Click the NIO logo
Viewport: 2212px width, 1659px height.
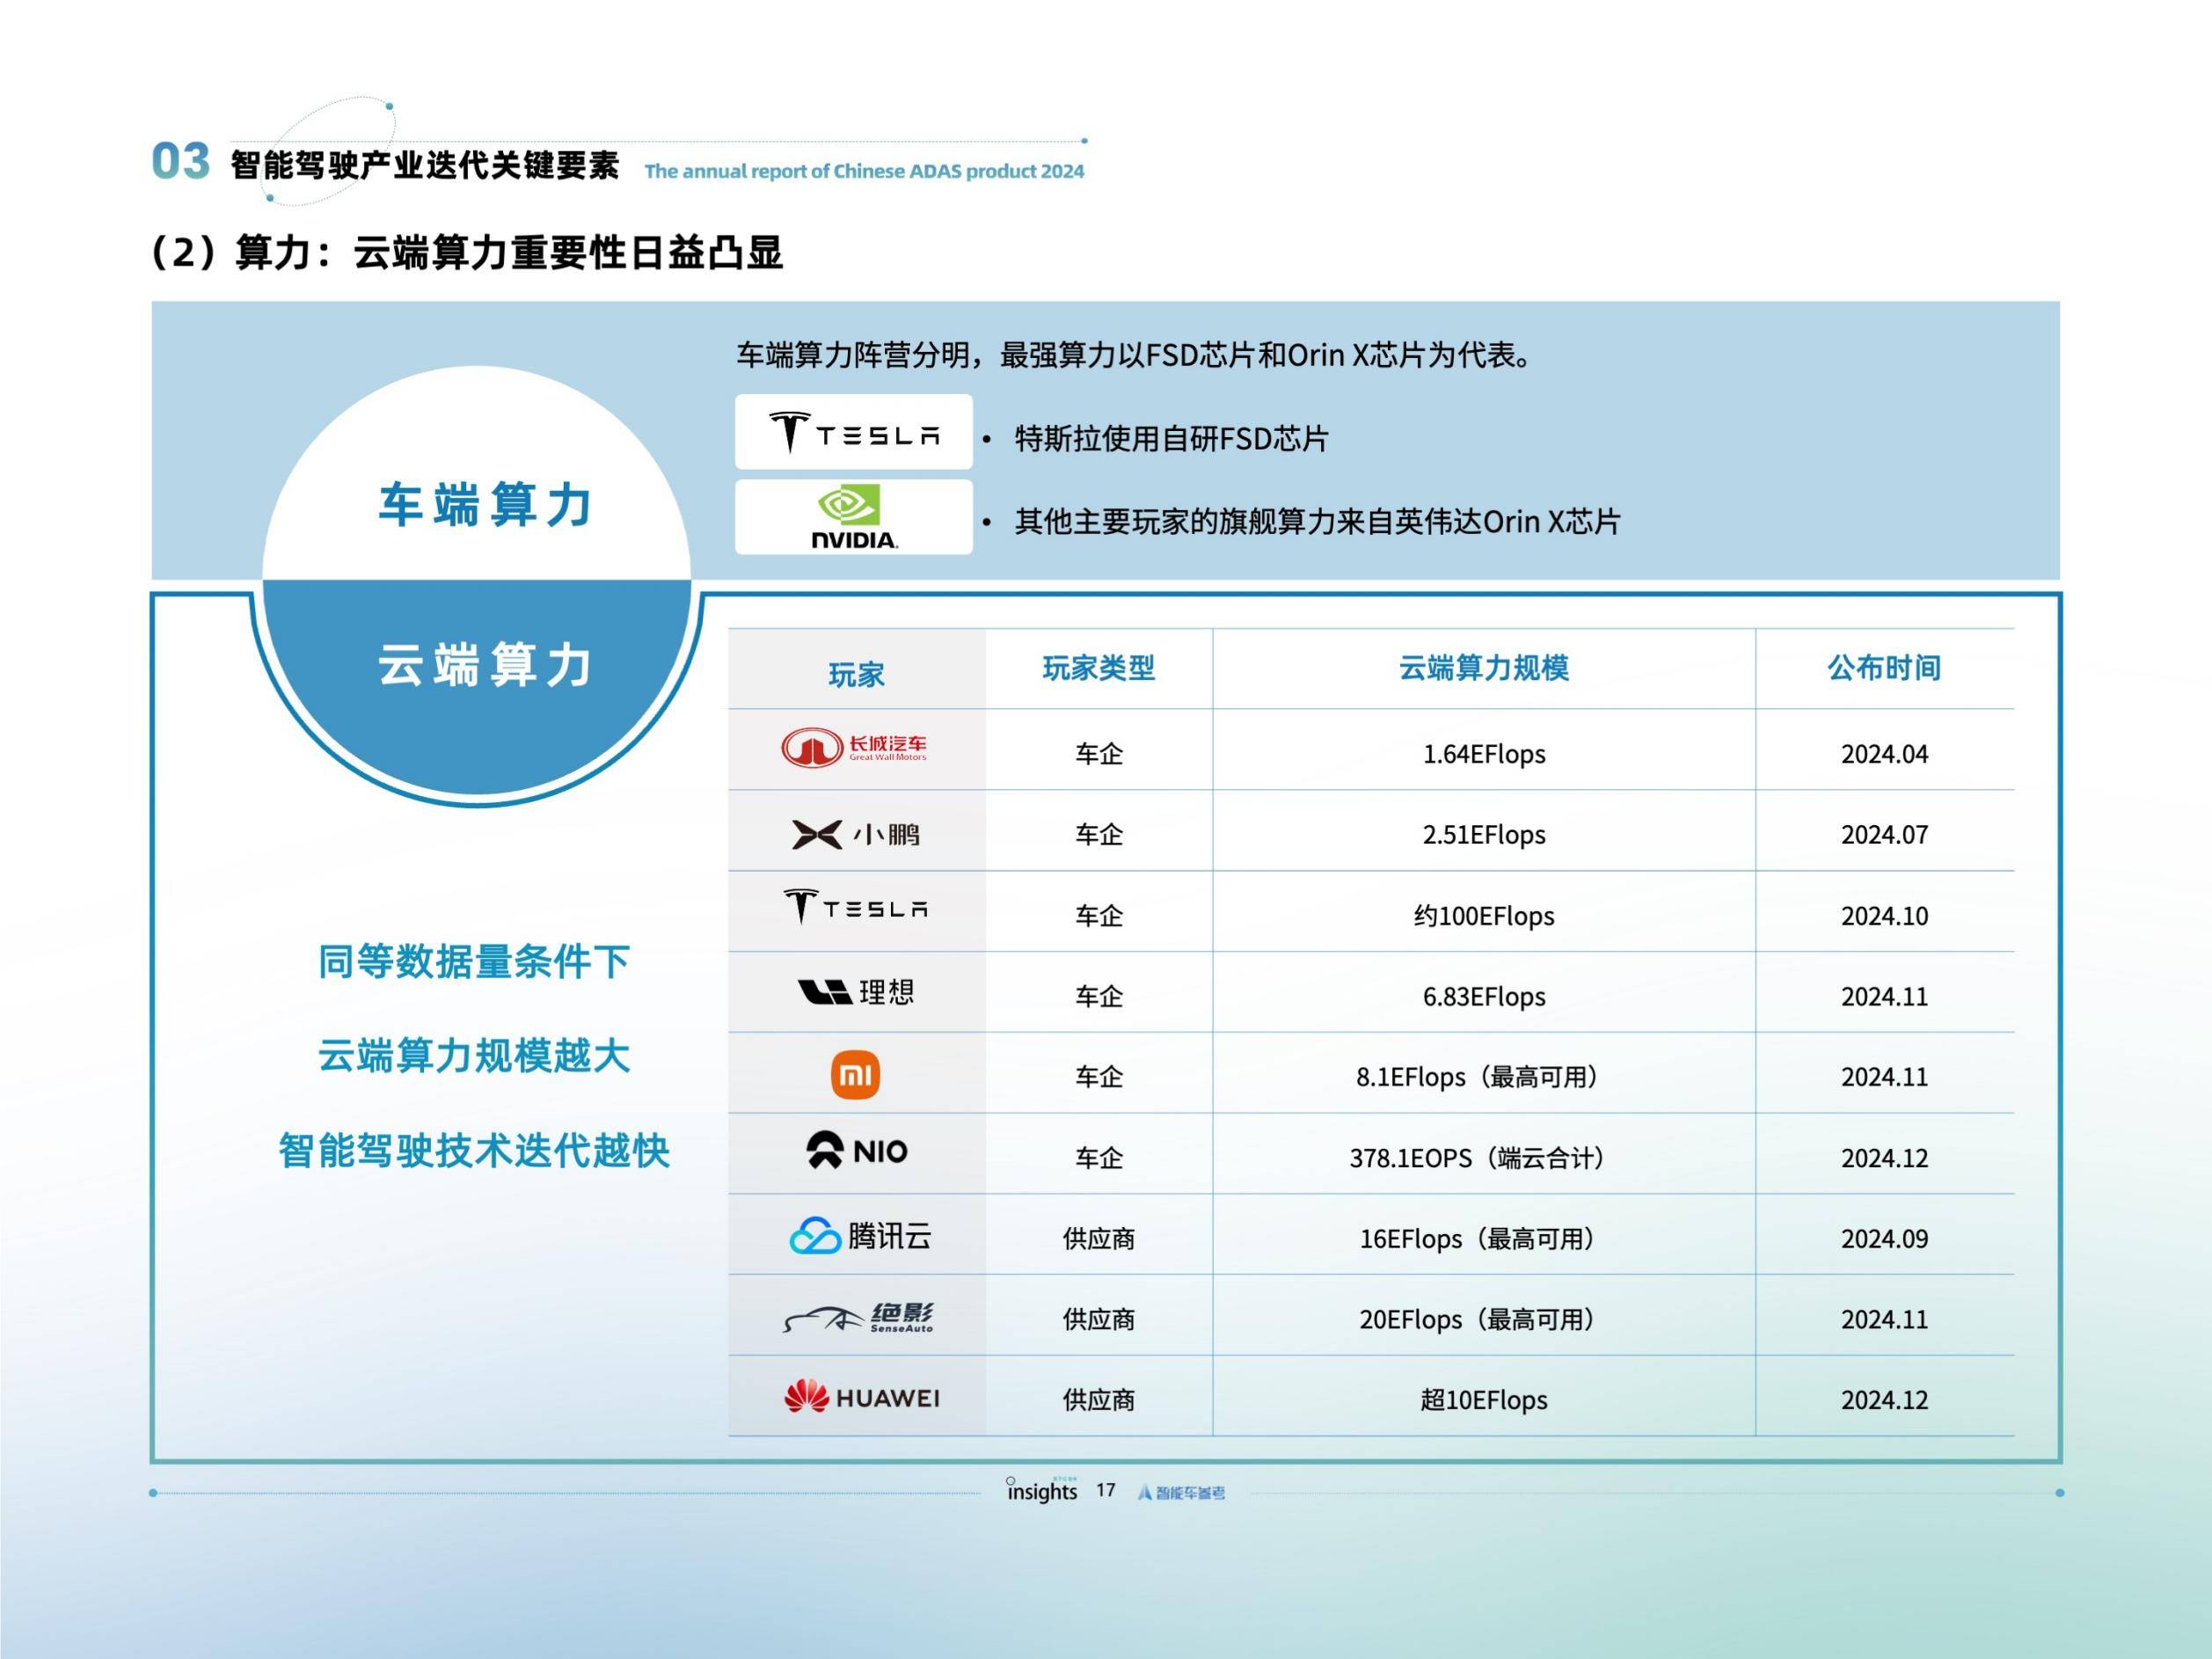[x=857, y=1151]
